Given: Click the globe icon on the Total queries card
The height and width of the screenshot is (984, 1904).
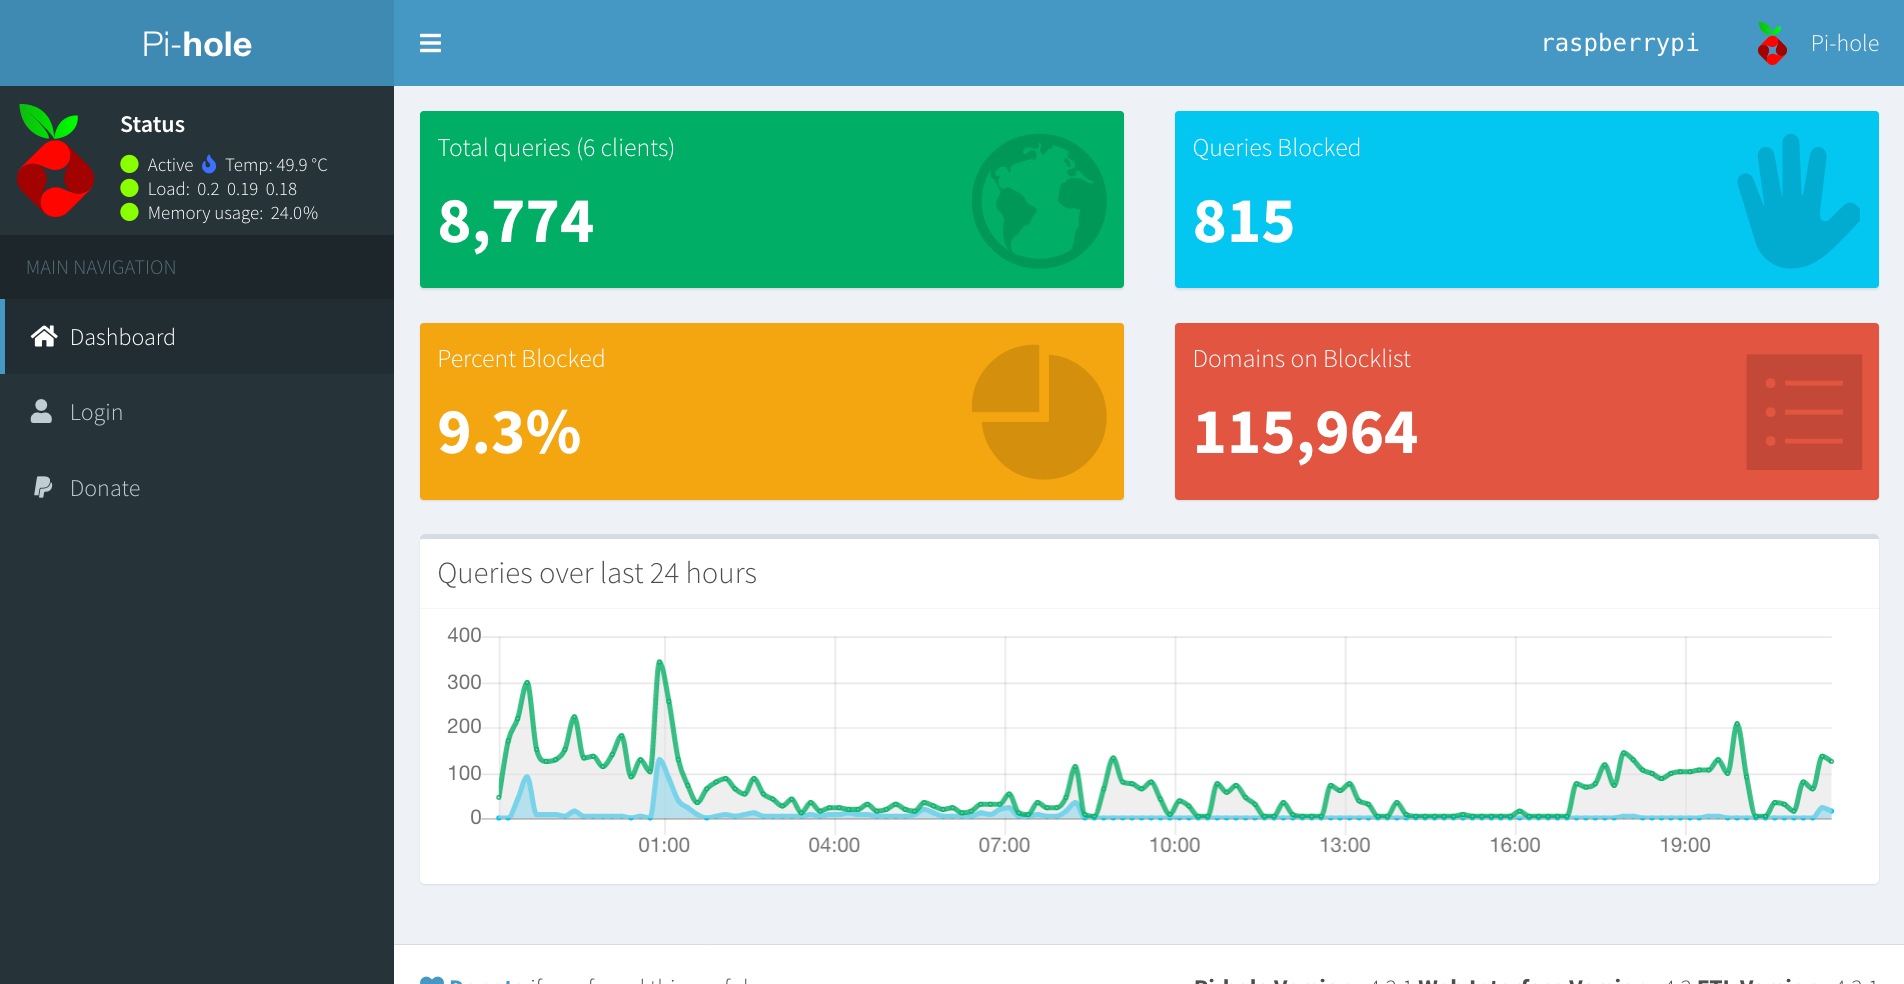Looking at the screenshot, I should point(1039,200).
